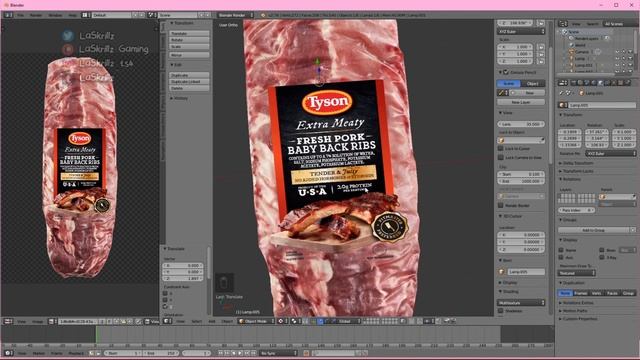Open Maximum Draw Type Textured dropdown

(x=577, y=273)
